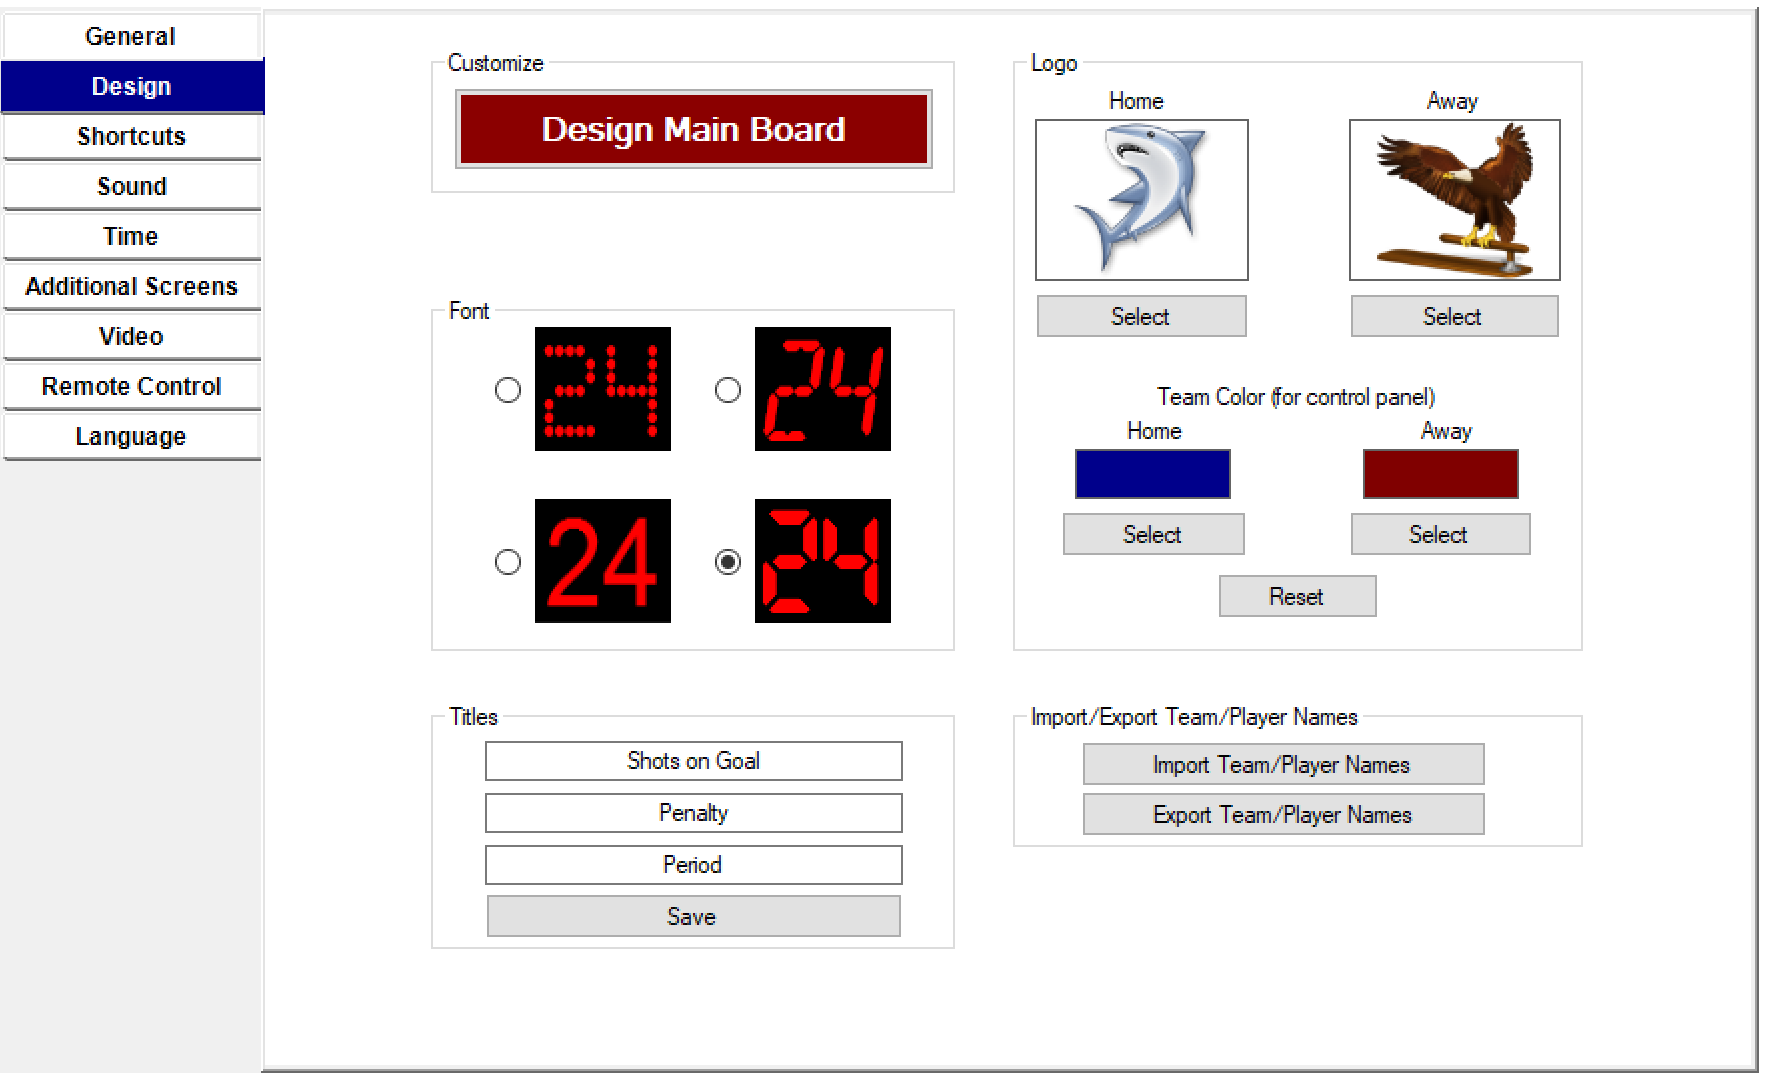This screenshot has height=1083, width=1767.
Task: Select the dot-matrix font radio button
Action: point(508,390)
